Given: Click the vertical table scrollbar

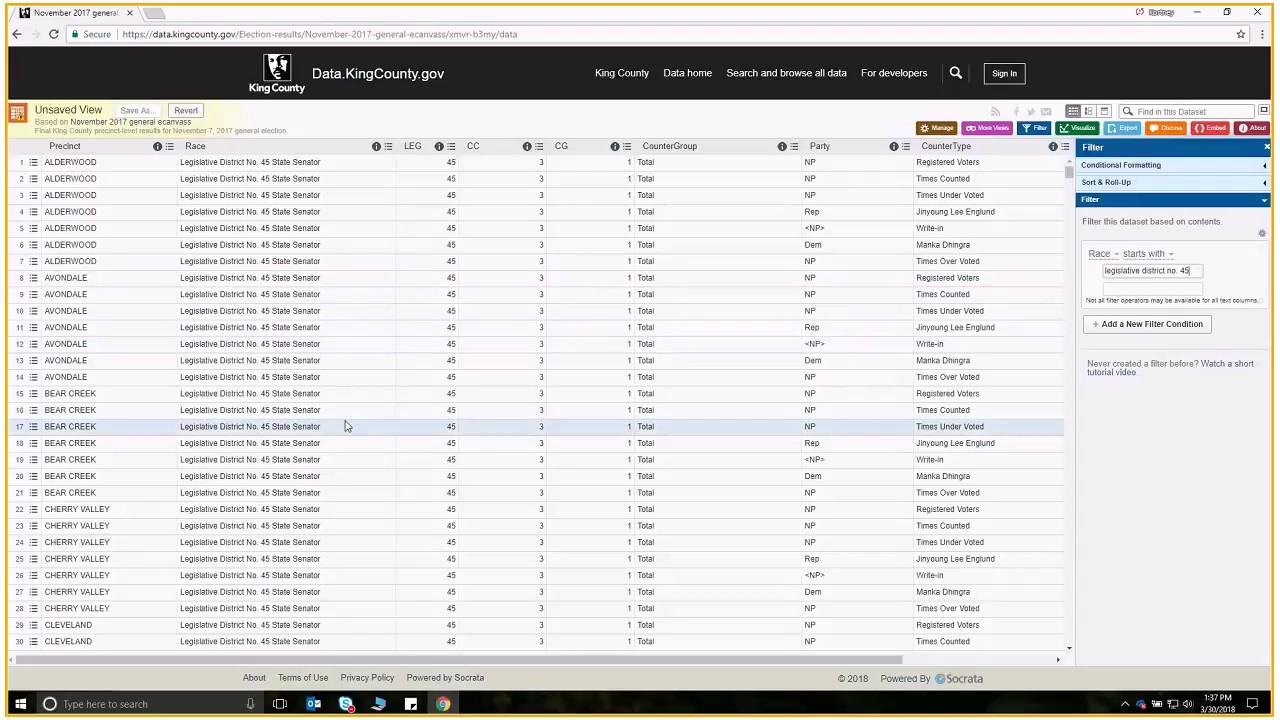Looking at the screenshot, I should [x=1069, y=172].
